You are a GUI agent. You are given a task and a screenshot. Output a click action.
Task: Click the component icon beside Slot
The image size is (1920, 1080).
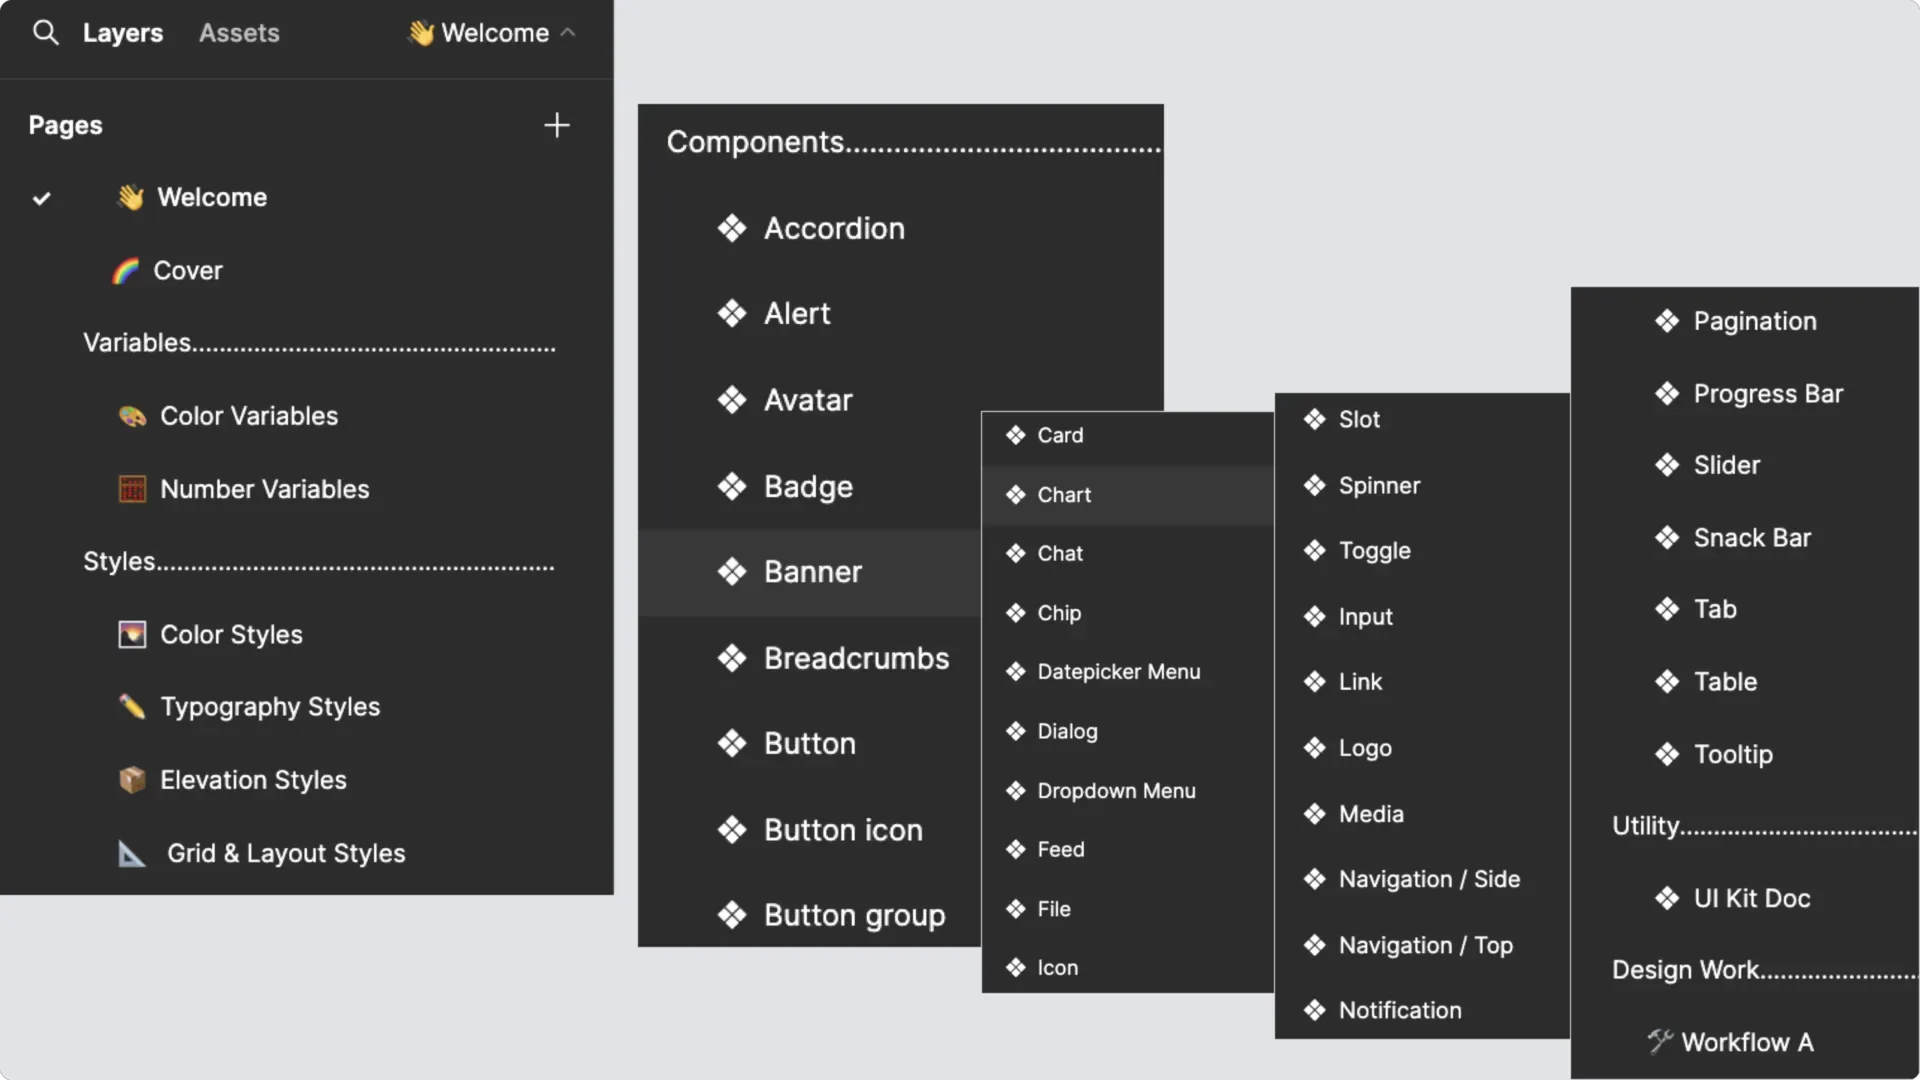point(1315,419)
